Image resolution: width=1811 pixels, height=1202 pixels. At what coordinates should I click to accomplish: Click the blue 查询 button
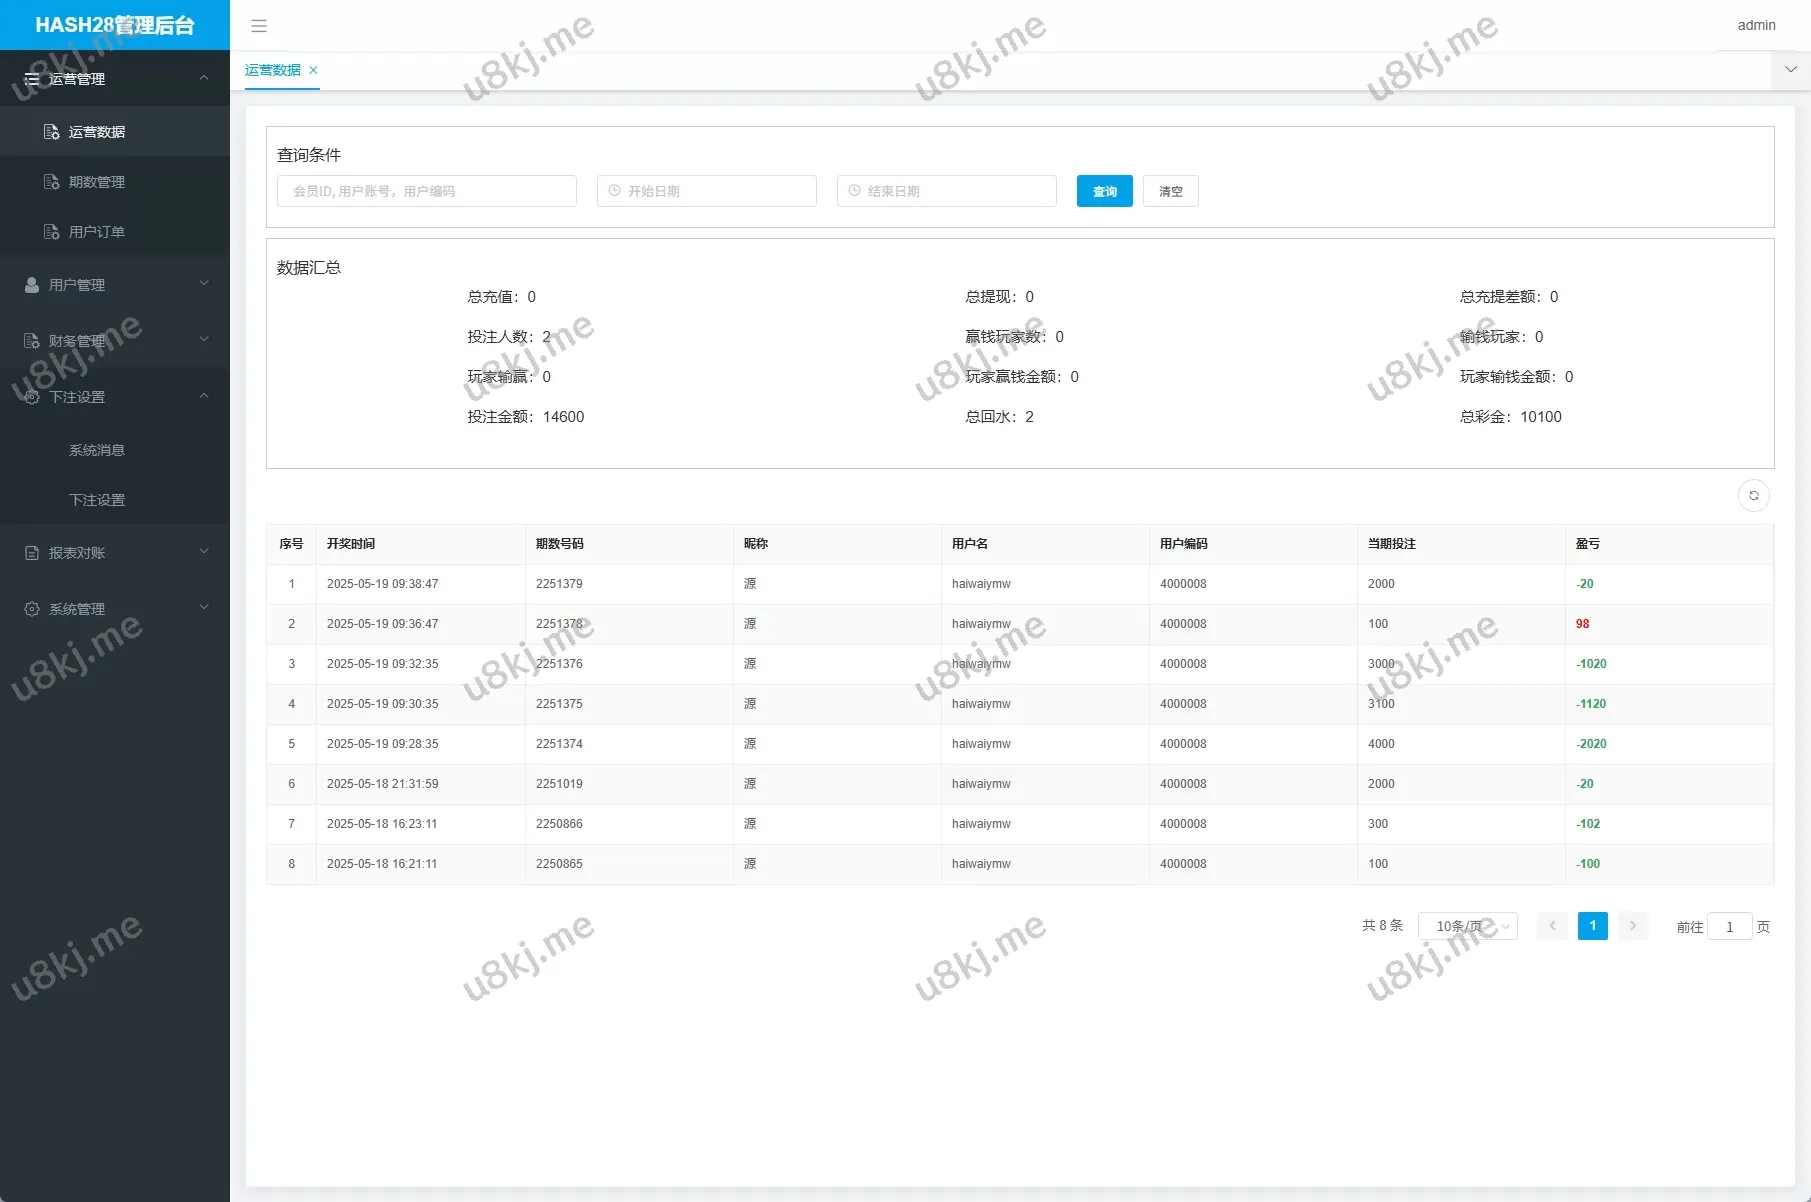[x=1104, y=191]
